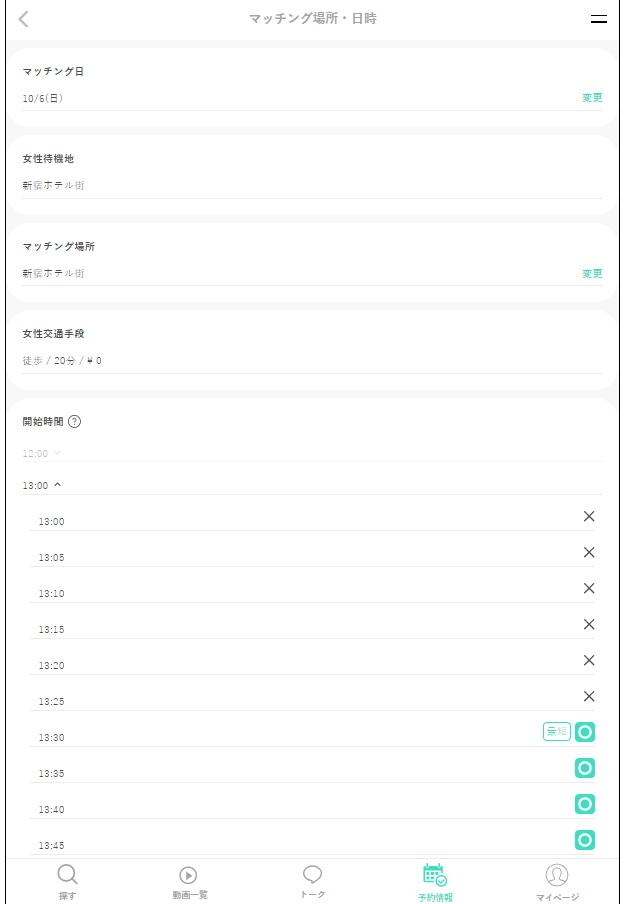Change the マッチング場所 location
This screenshot has height=904, width=625.
(592, 273)
